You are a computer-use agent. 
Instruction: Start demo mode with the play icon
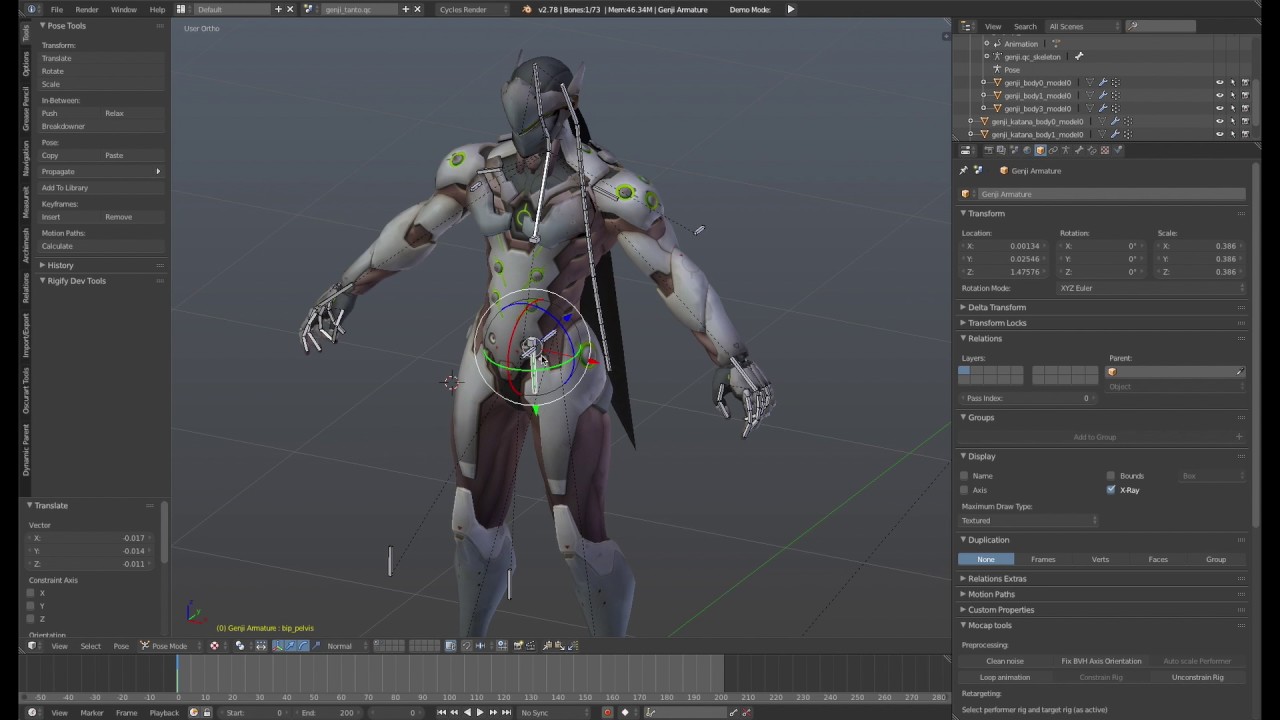click(x=790, y=9)
